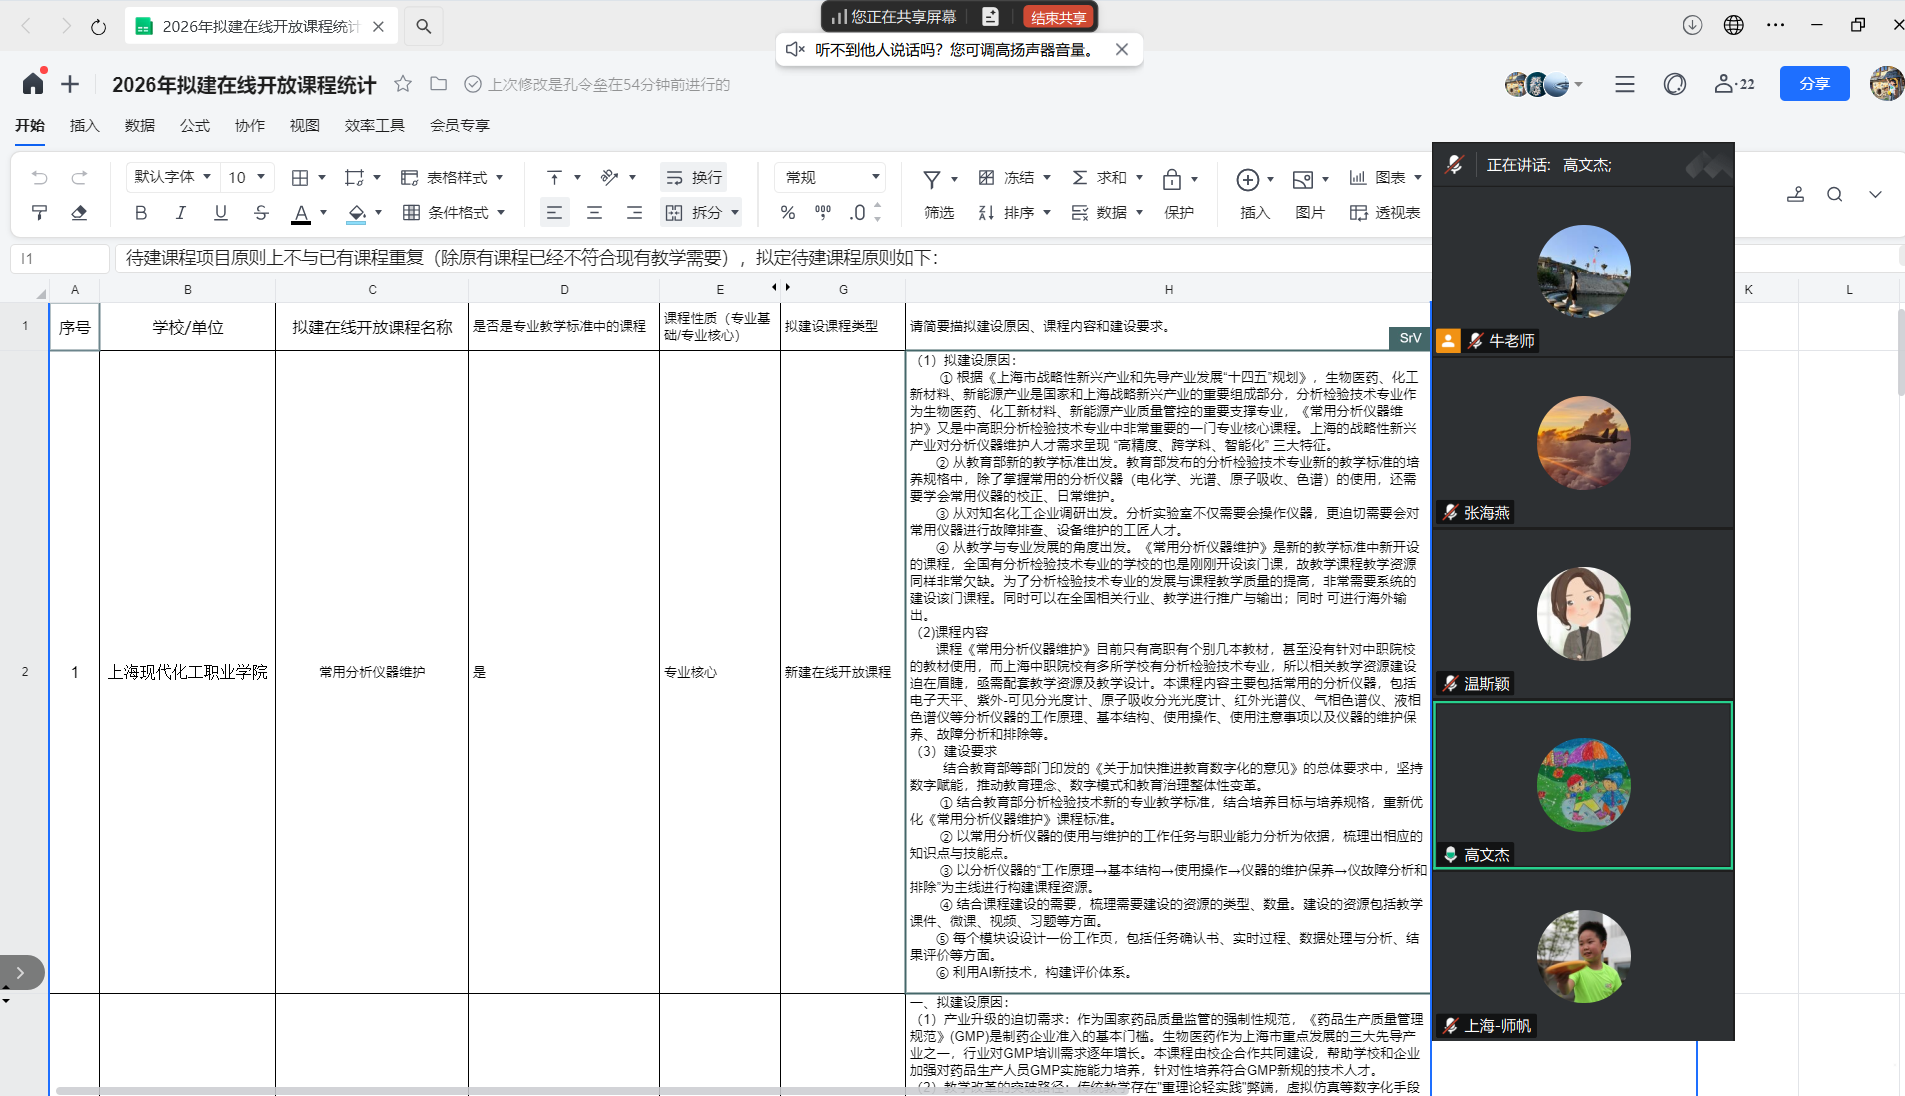1905x1096 pixels.
Task: Click the cell reference name box
Action: [x=60, y=258]
